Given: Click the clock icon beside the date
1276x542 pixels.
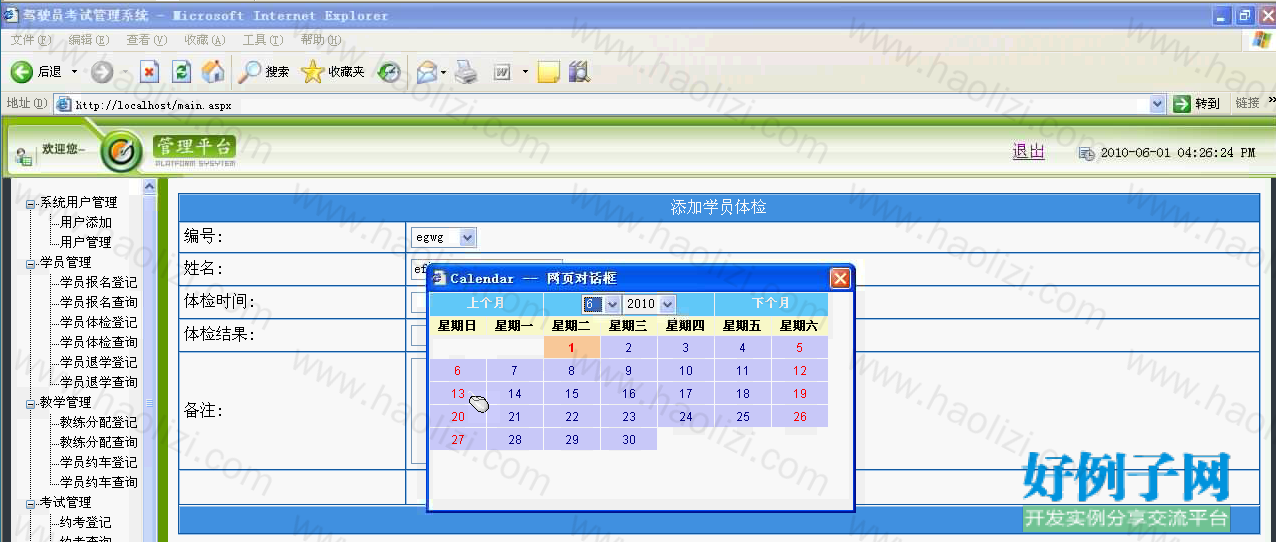Looking at the screenshot, I should [1086, 153].
